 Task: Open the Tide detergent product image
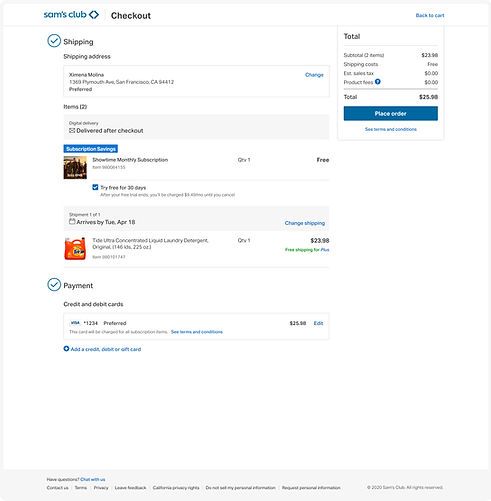(75, 248)
